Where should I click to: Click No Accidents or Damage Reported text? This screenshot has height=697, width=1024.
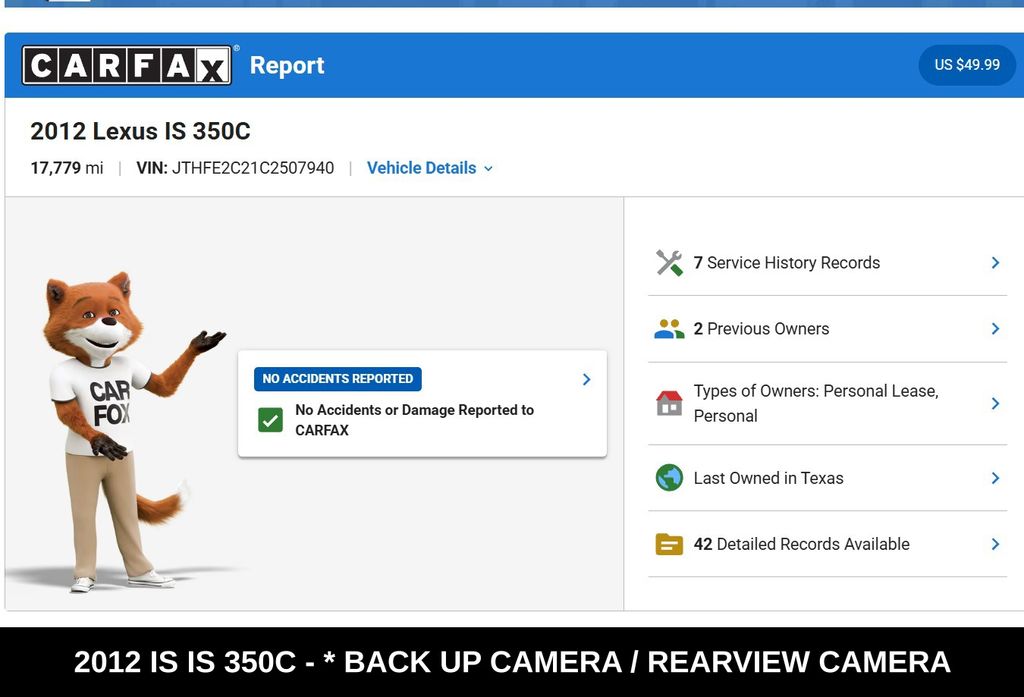pos(415,420)
